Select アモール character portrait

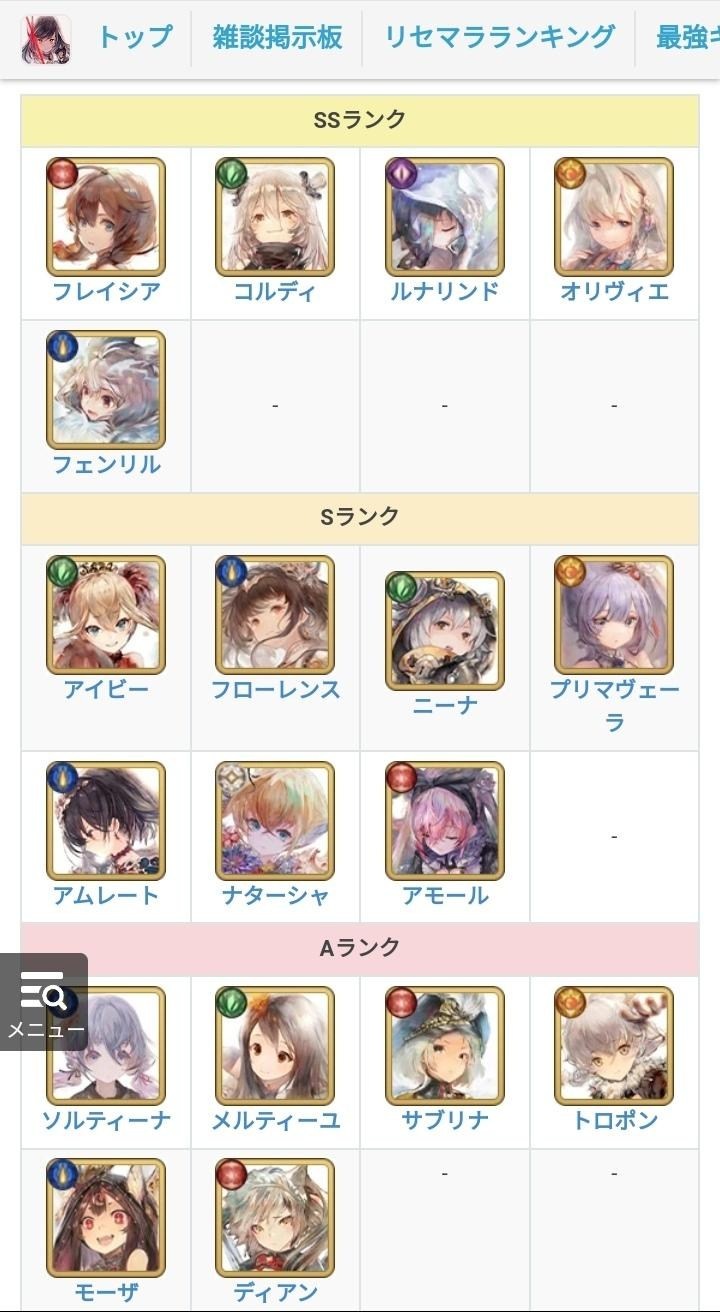445,821
